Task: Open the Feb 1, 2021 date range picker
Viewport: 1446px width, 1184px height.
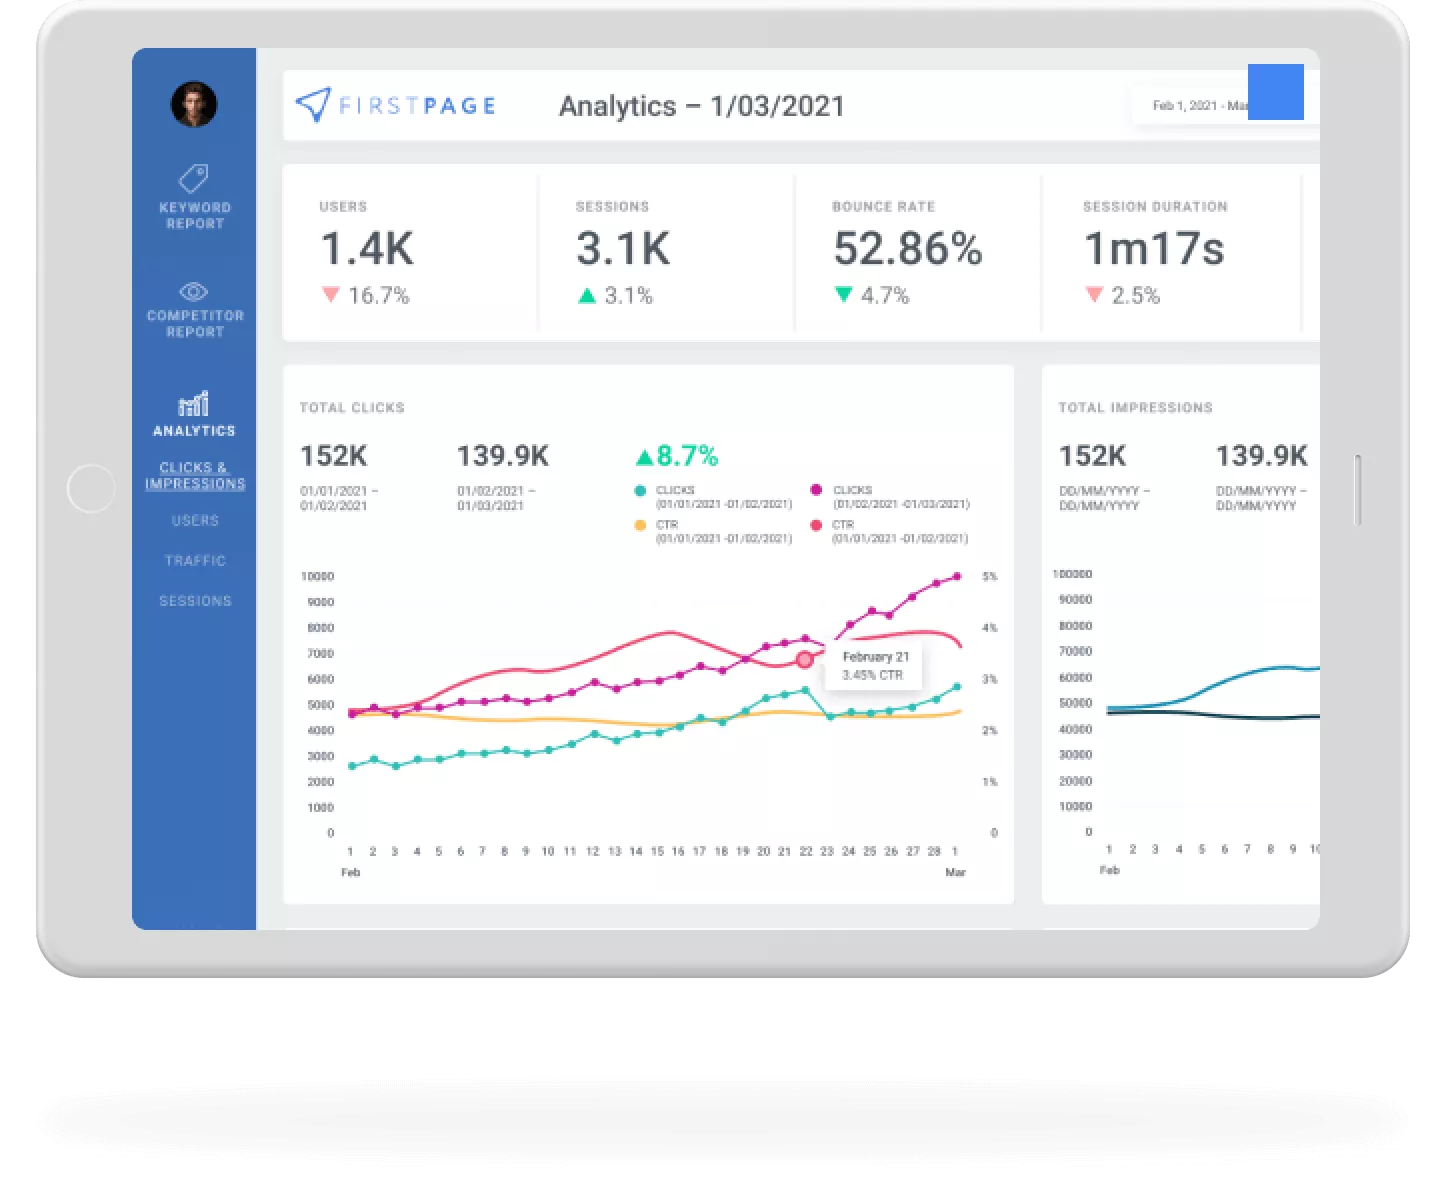Action: pyautogui.click(x=1190, y=105)
